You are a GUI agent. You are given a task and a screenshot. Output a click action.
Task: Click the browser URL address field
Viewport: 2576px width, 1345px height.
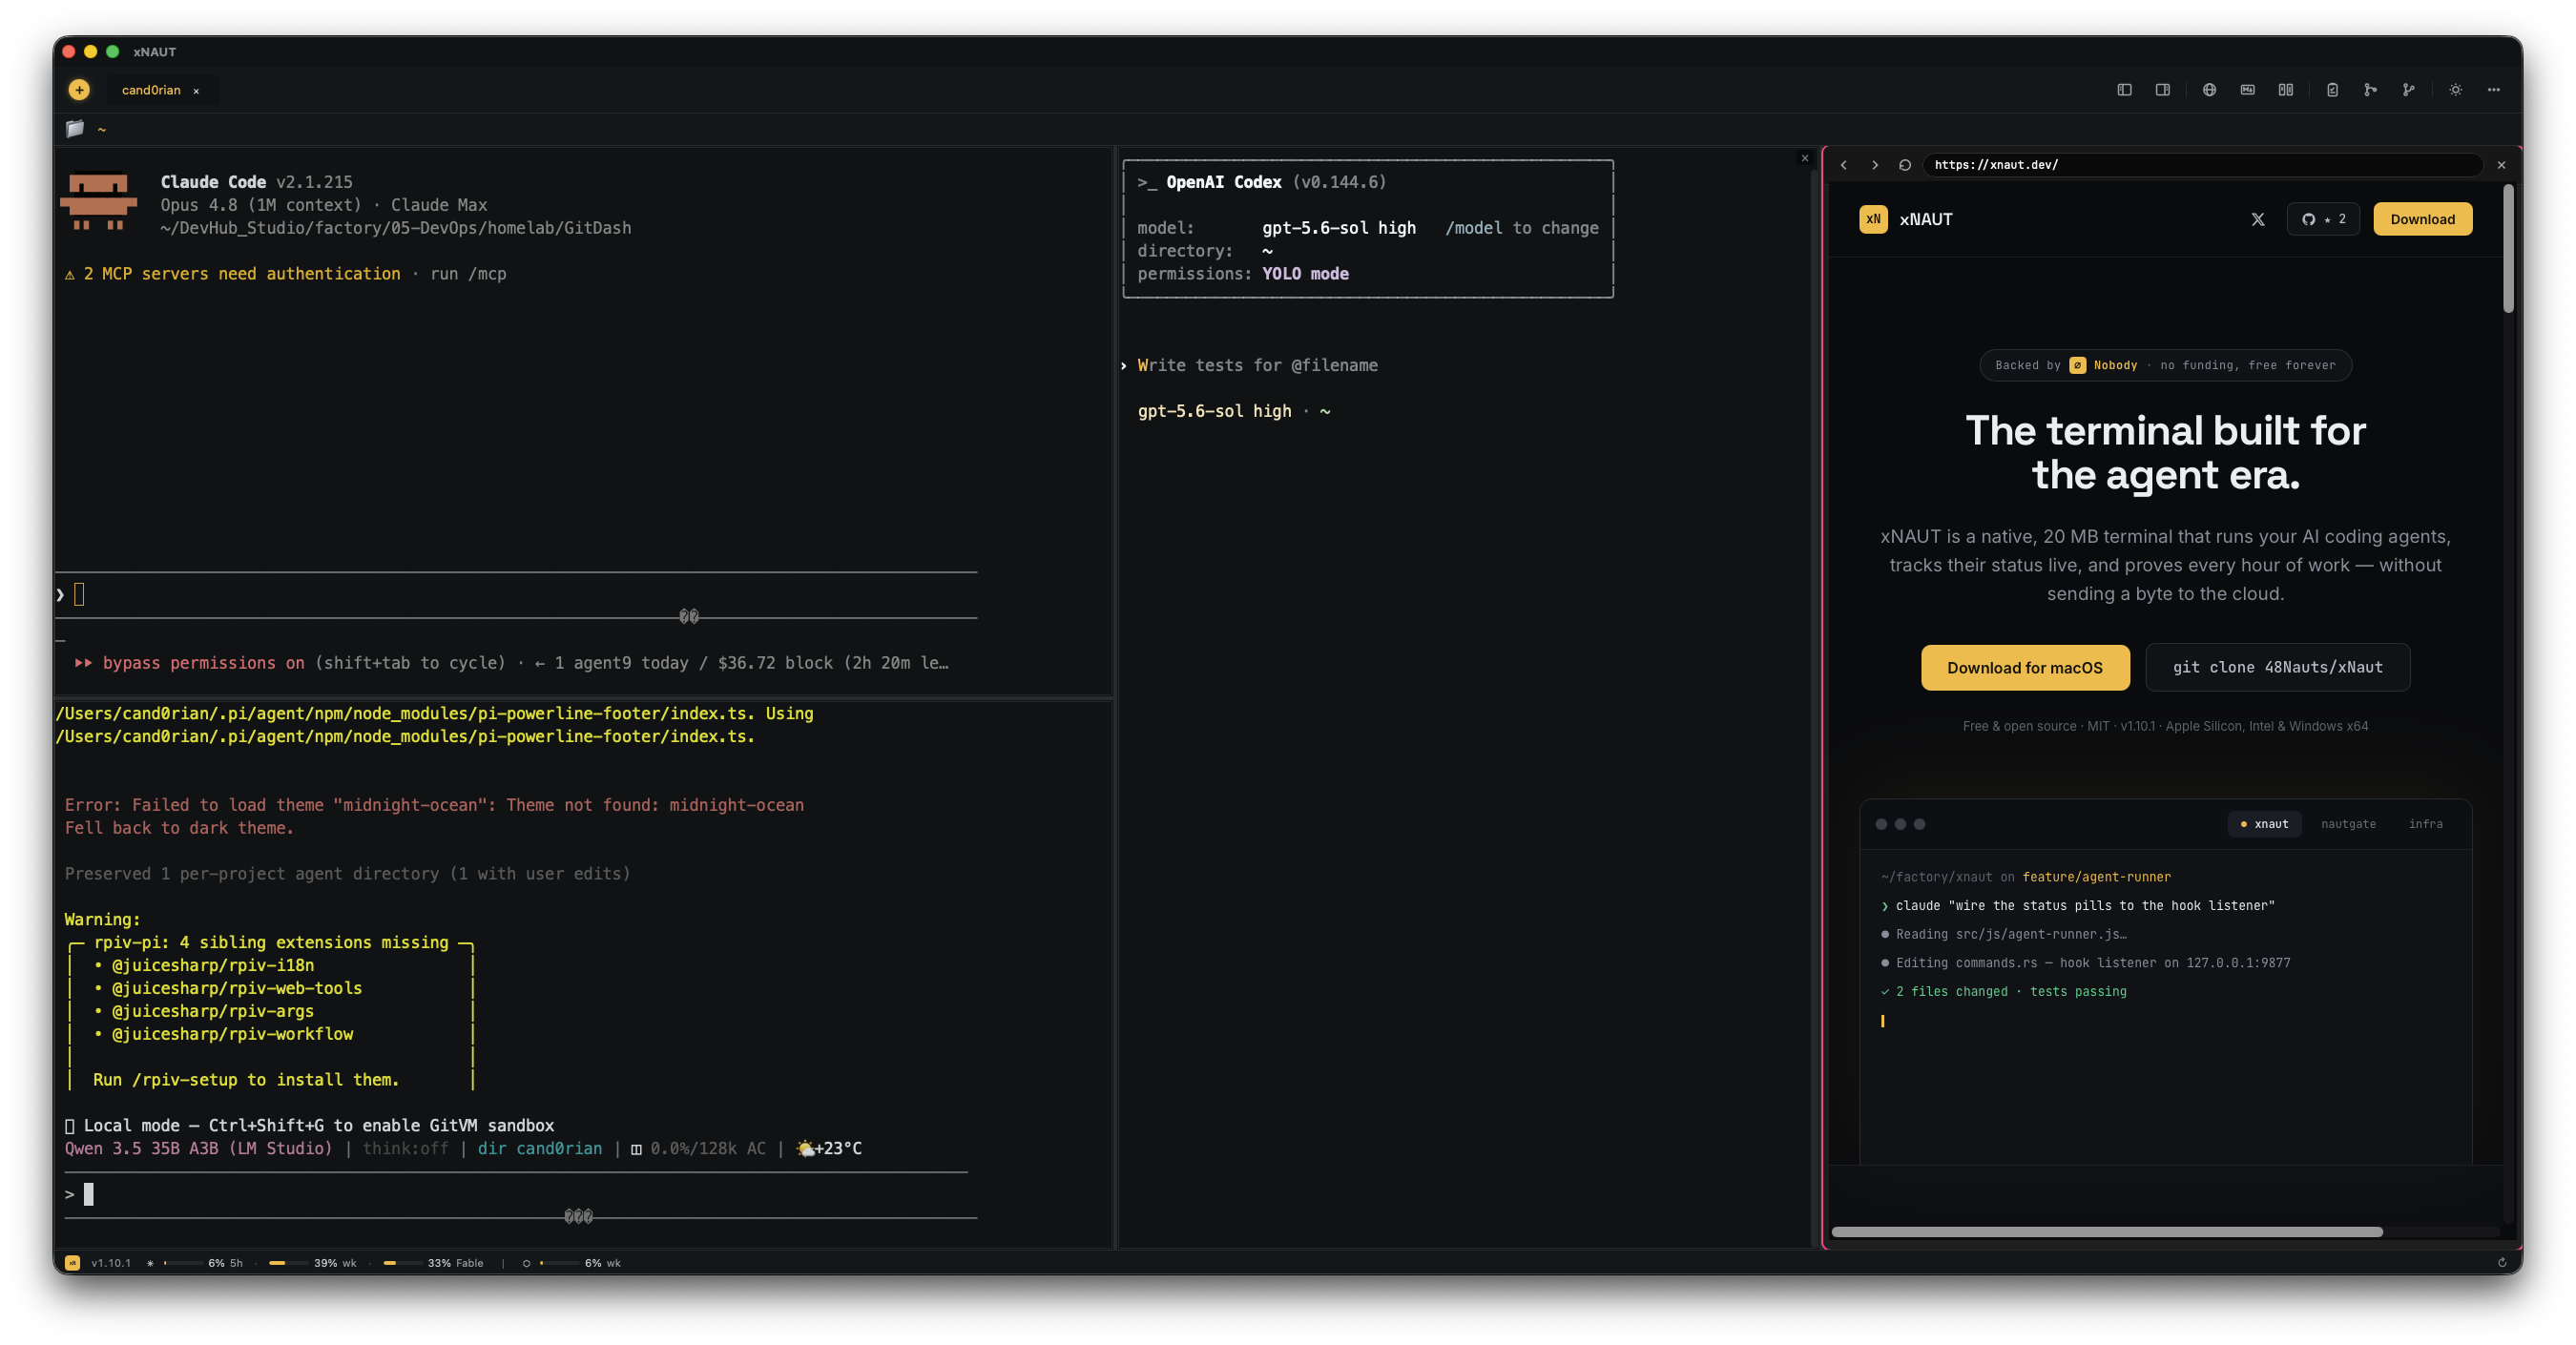click(2202, 165)
